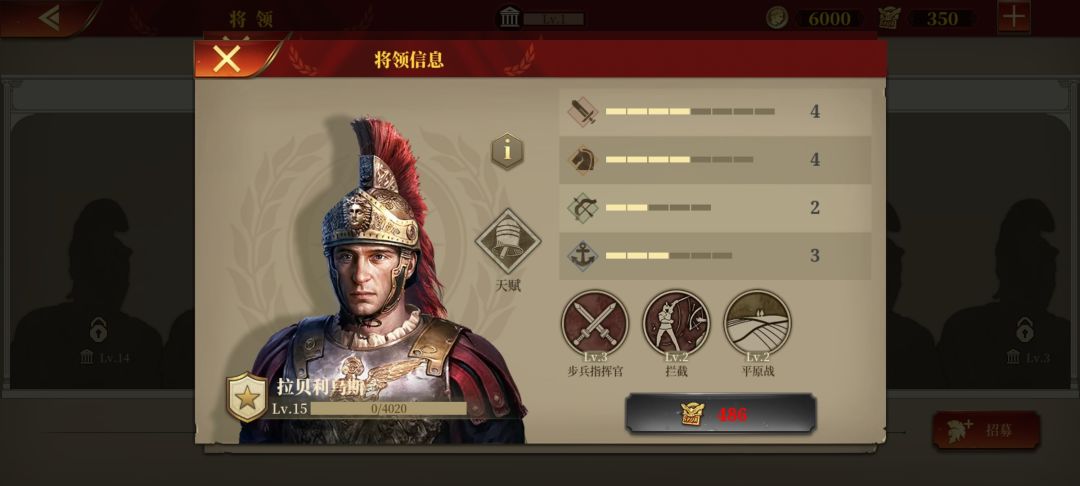Click the cavalry horse stat icon
The image size is (1080, 486).
tap(583, 160)
